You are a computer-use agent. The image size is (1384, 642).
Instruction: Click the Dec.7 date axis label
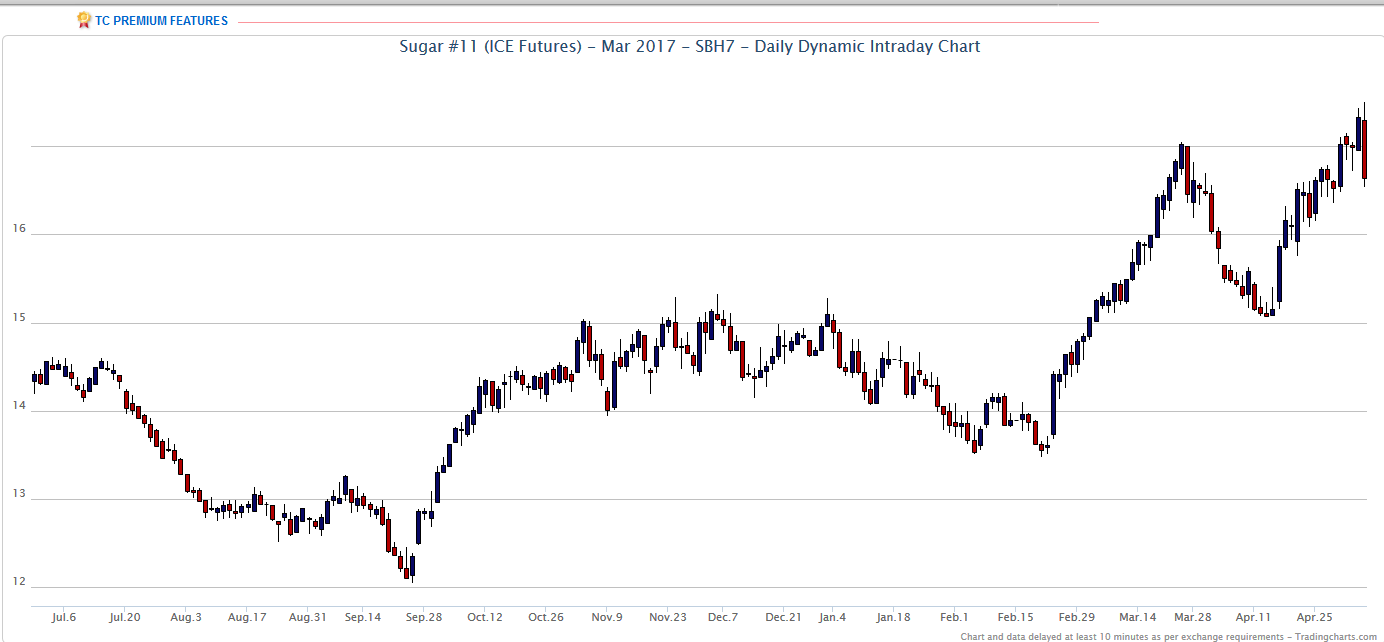click(723, 617)
